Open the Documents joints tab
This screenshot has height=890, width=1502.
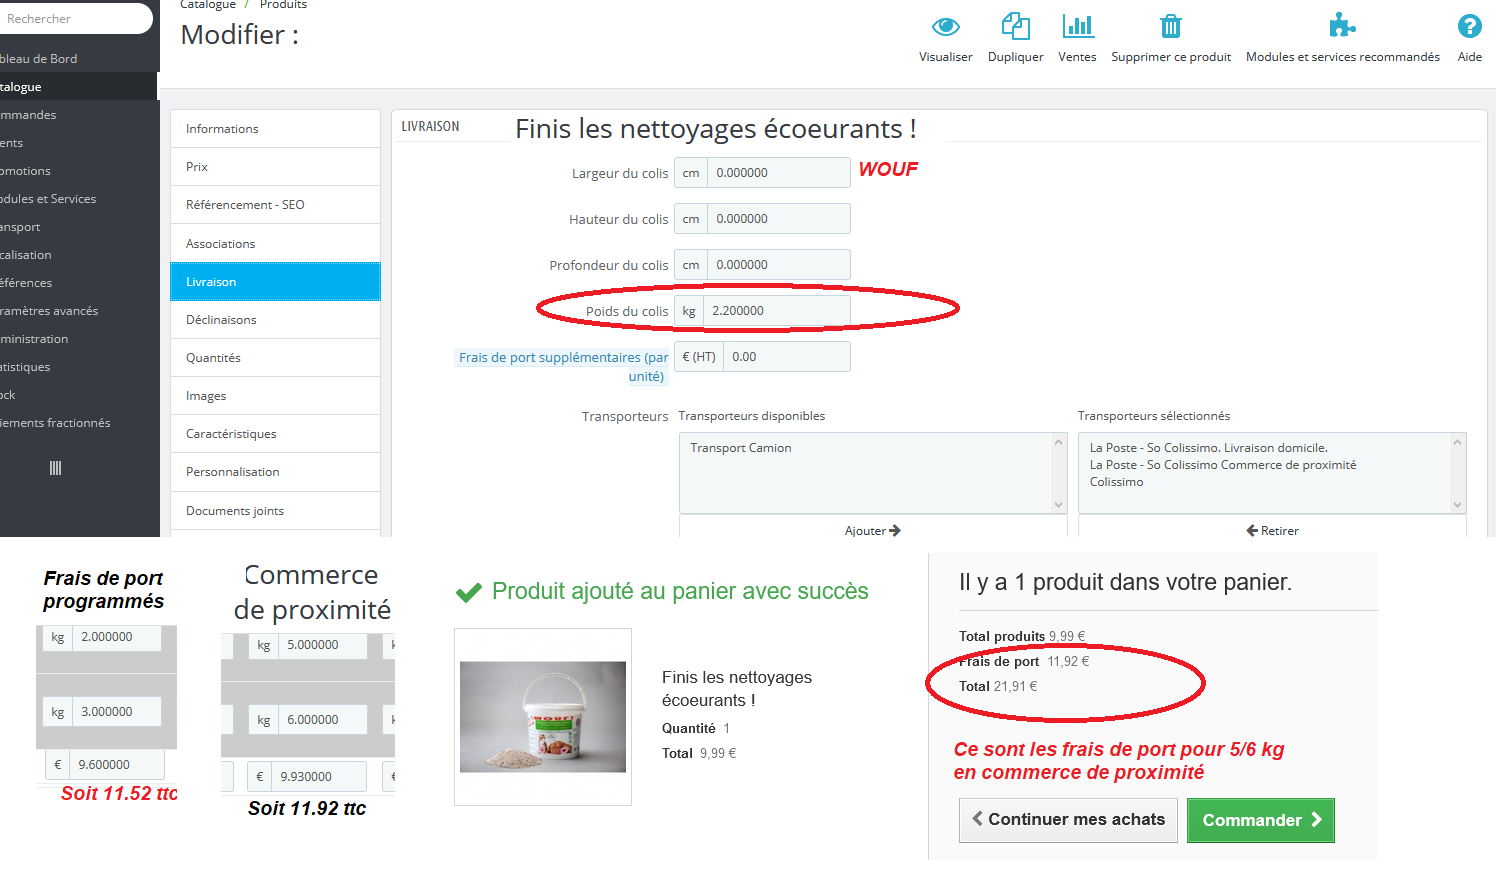[275, 511]
